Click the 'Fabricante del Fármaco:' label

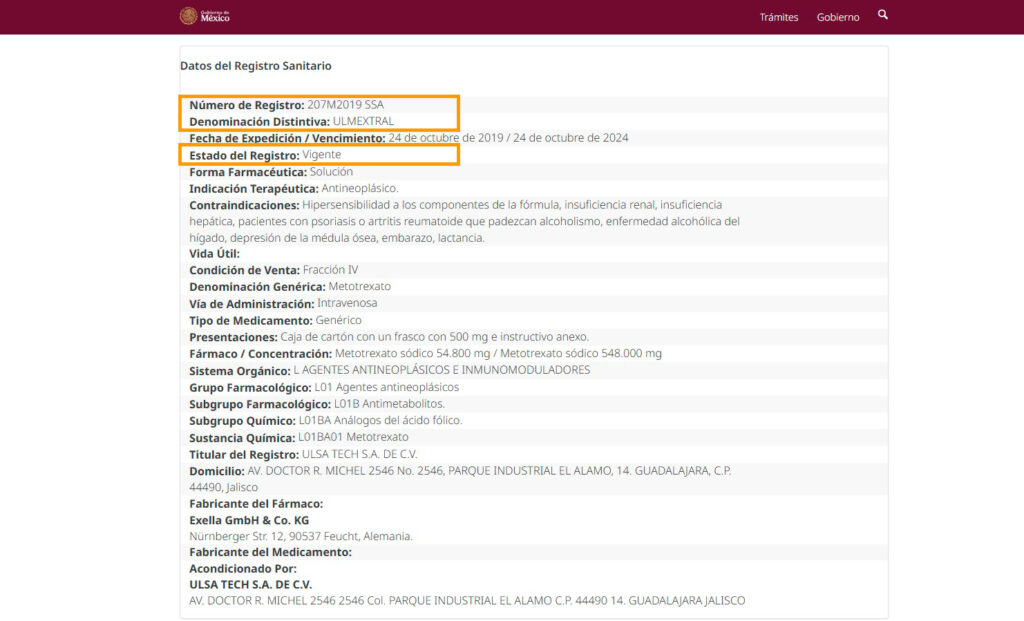coord(256,503)
